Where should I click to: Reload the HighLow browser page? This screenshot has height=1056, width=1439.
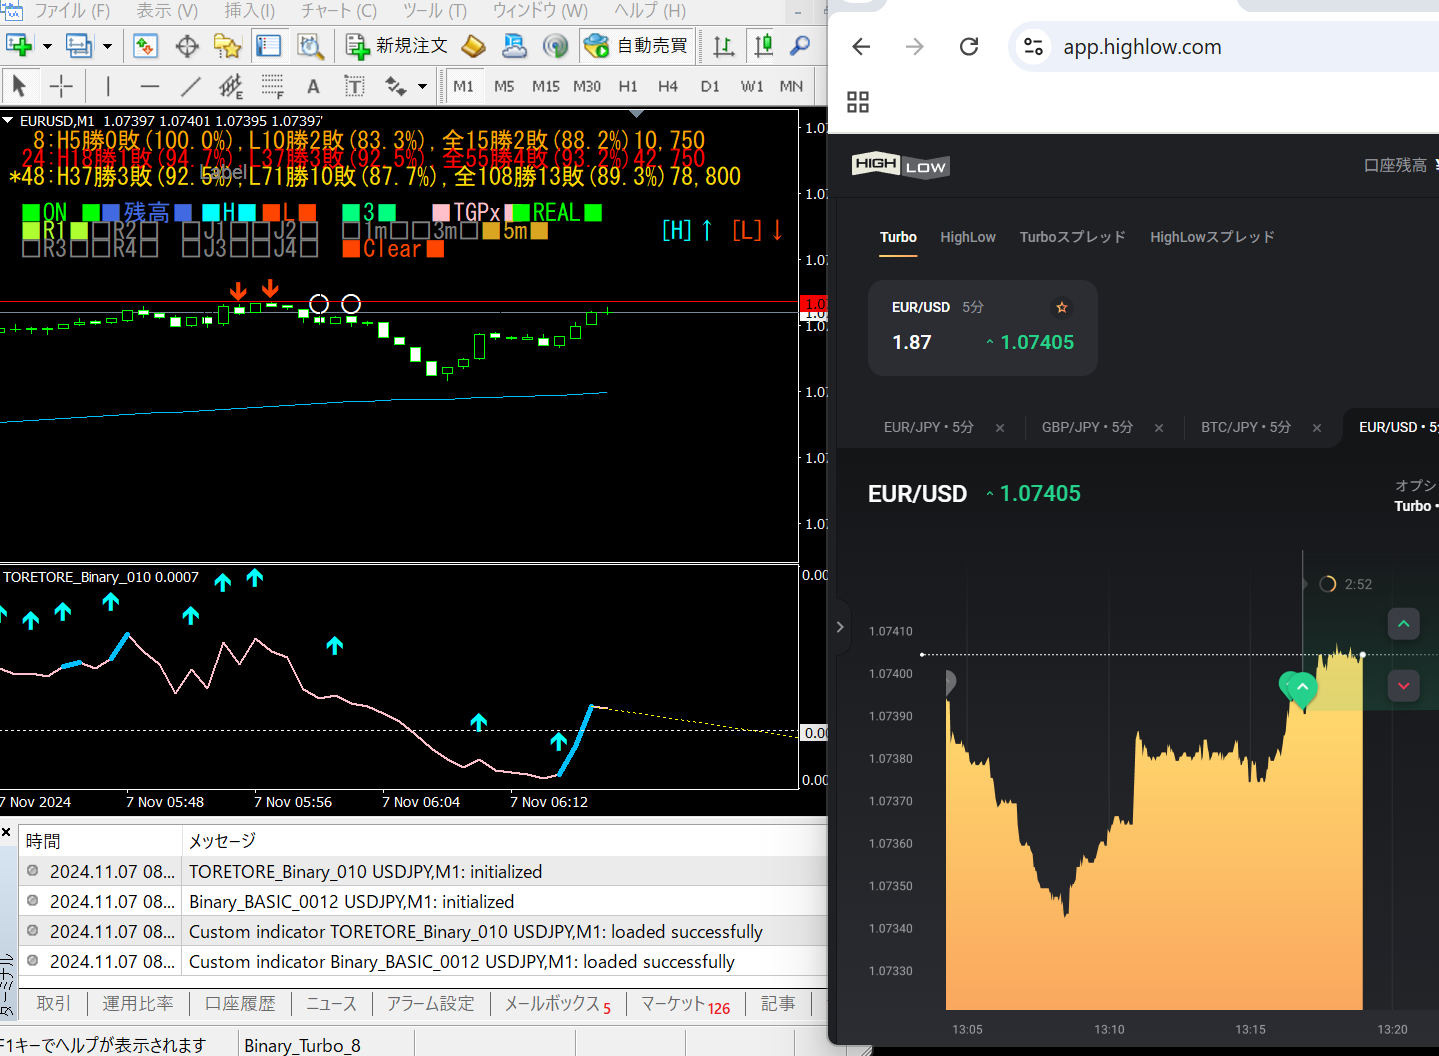coord(968,47)
